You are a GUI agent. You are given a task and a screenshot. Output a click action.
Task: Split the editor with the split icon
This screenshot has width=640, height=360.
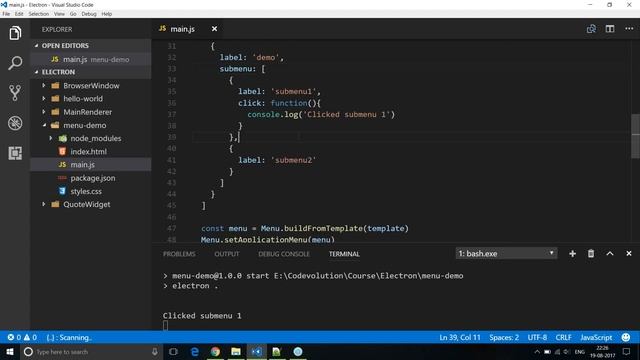610,29
